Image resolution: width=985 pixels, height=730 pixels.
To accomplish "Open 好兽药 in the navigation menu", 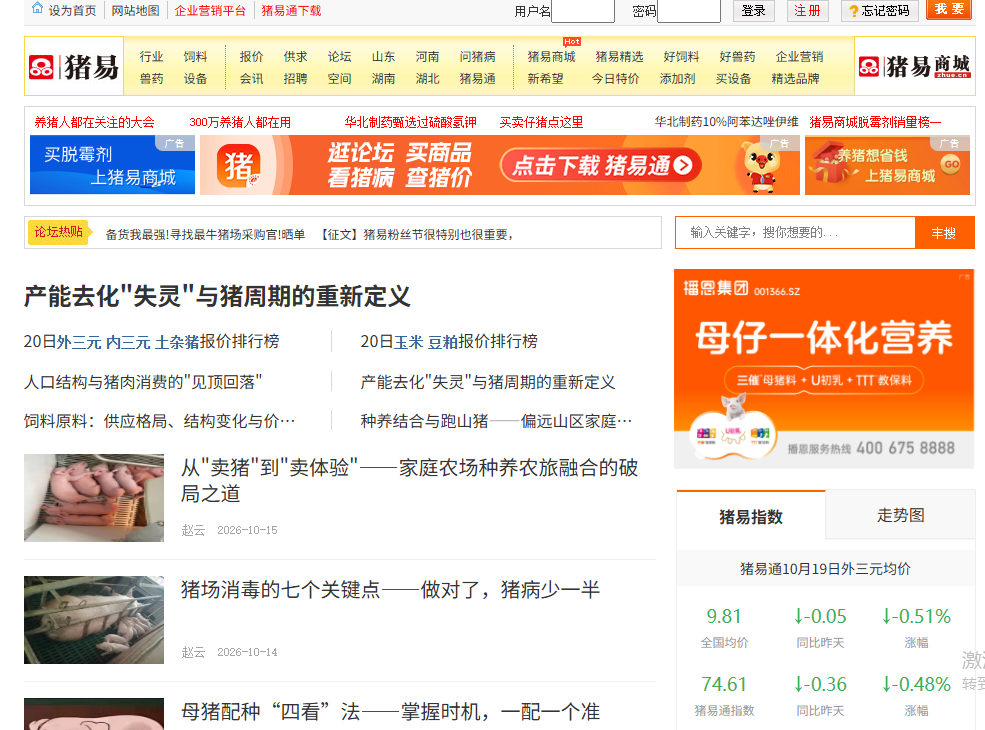I will pyautogui.click(x=737, y=57).
